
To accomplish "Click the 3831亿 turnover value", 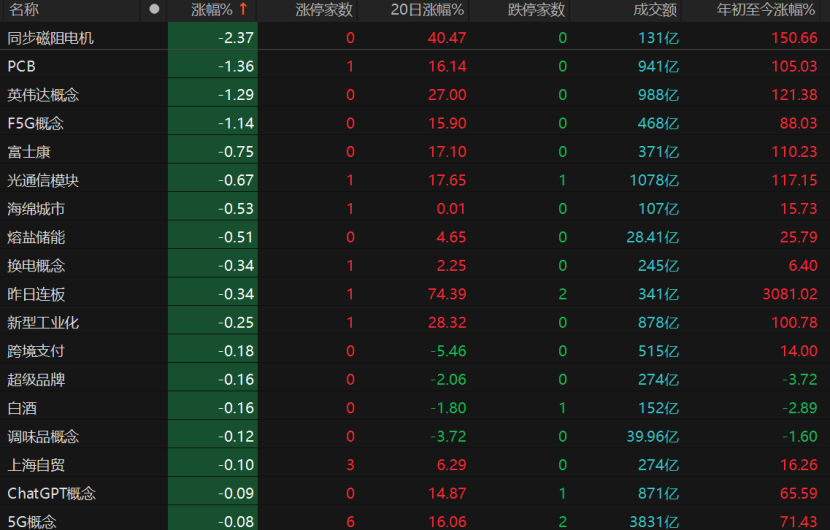I will (654, 522).
